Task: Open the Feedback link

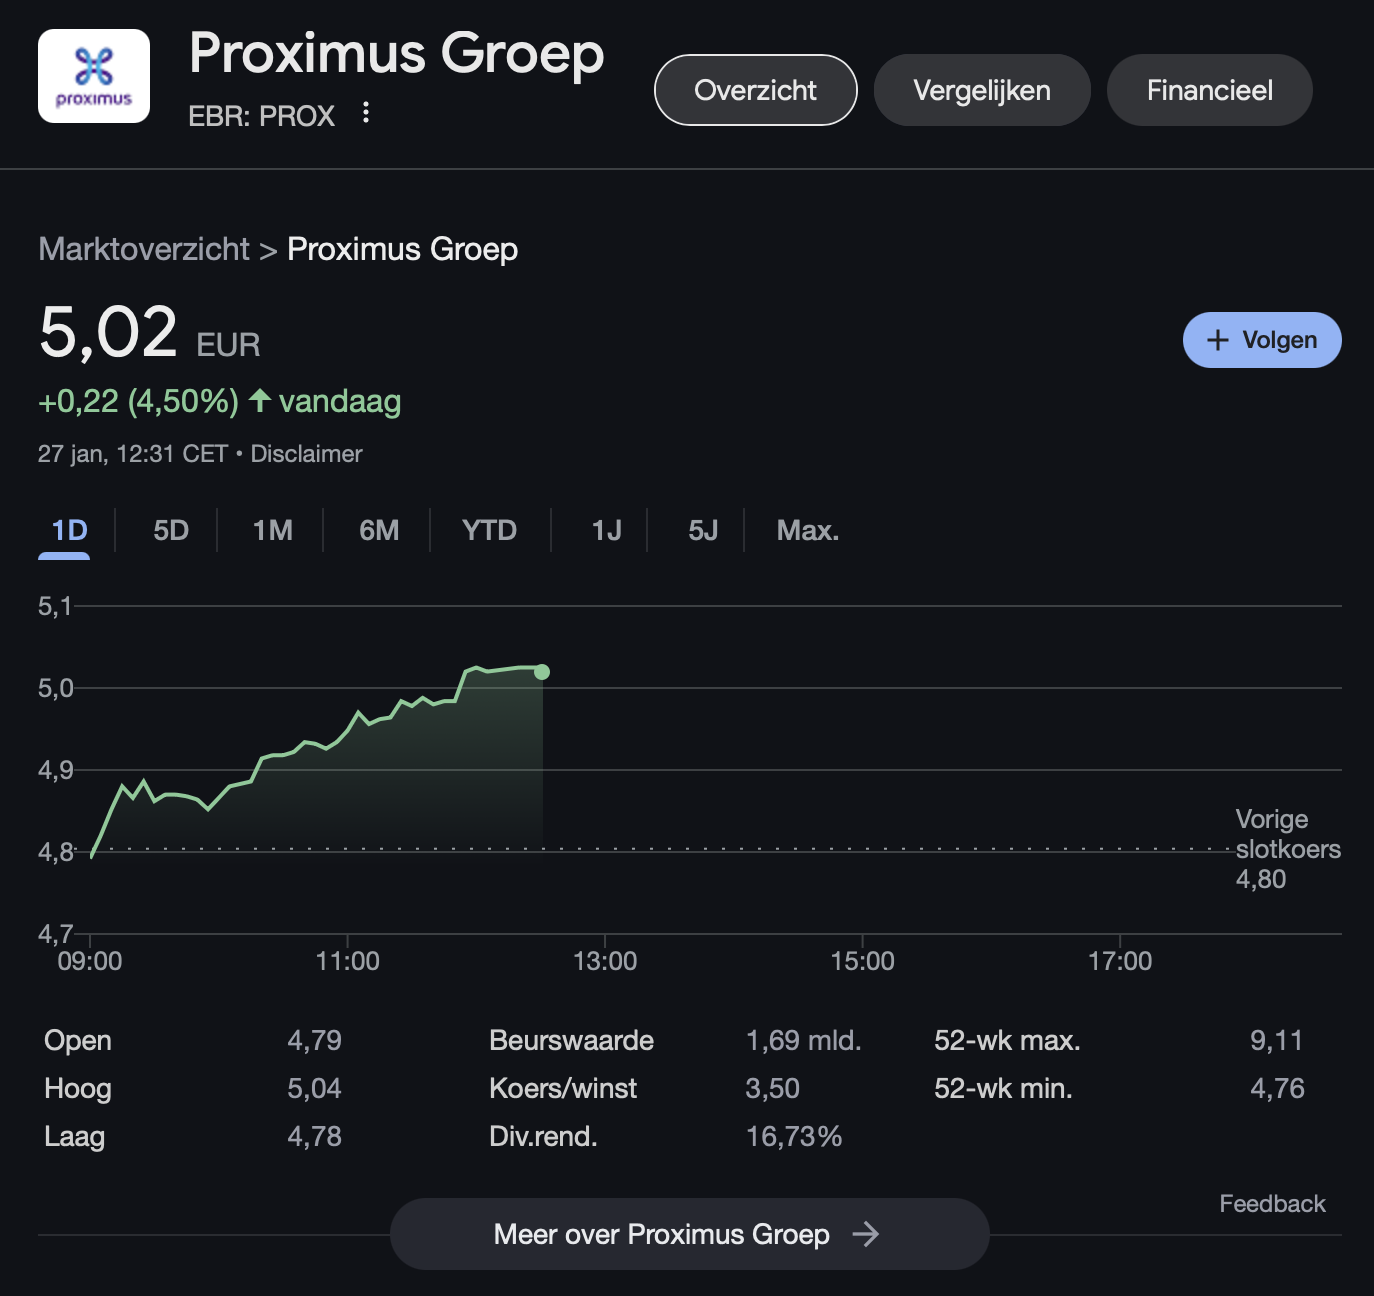Action: point(1271,1204)
